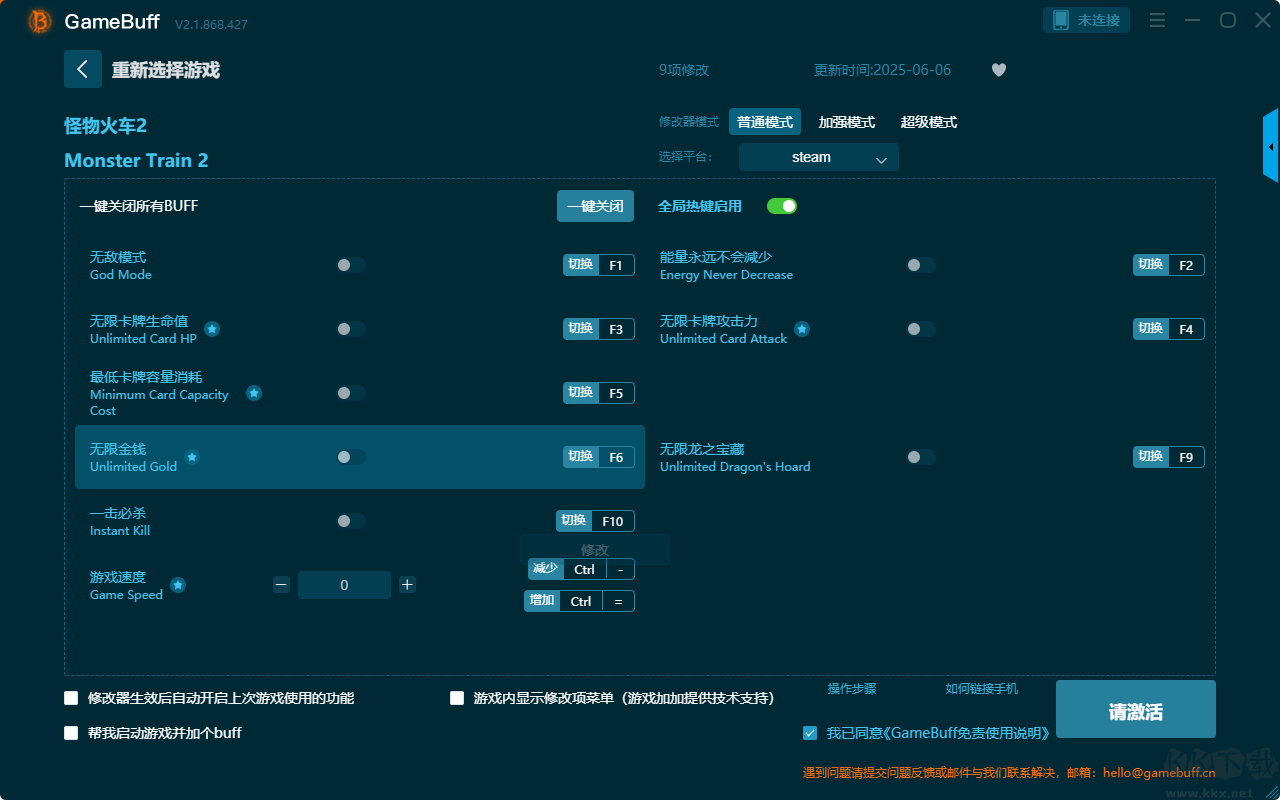Click 增加 Ctrl = hotkey button

[580, 601]
